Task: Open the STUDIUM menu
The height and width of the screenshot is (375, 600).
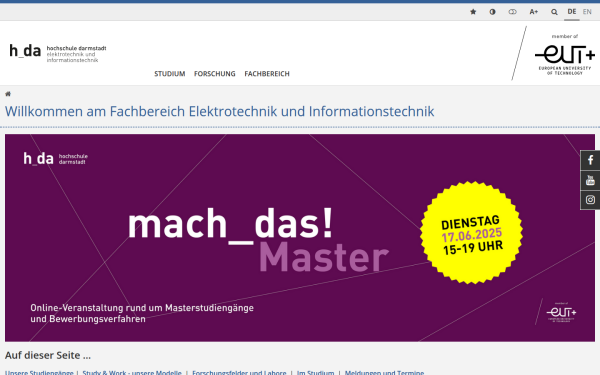Action: 170,73
